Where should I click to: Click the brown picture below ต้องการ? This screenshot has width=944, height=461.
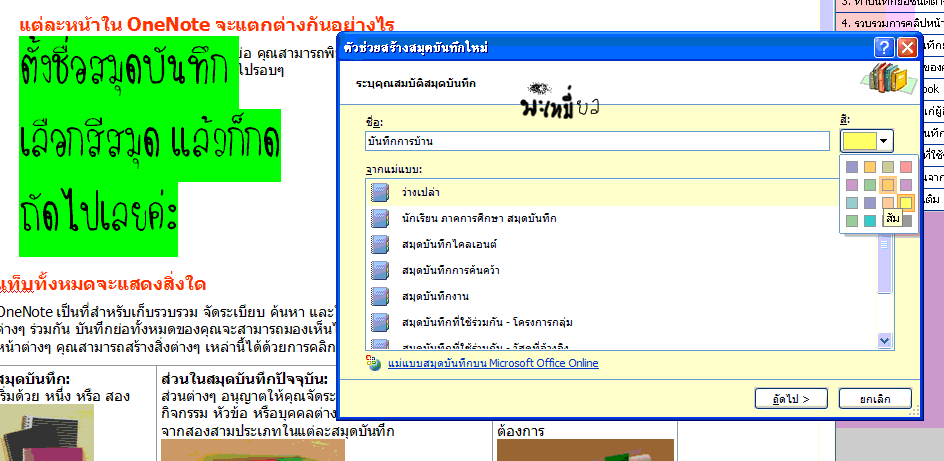tap(585, 450)
